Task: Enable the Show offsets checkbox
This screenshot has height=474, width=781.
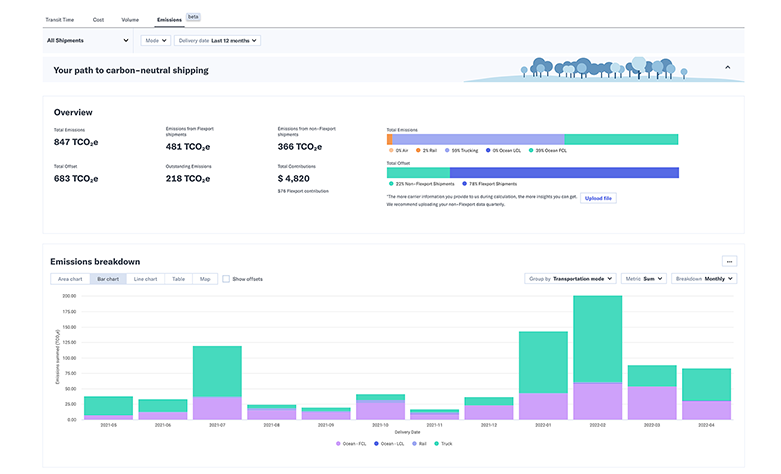Action: point(226,279)
